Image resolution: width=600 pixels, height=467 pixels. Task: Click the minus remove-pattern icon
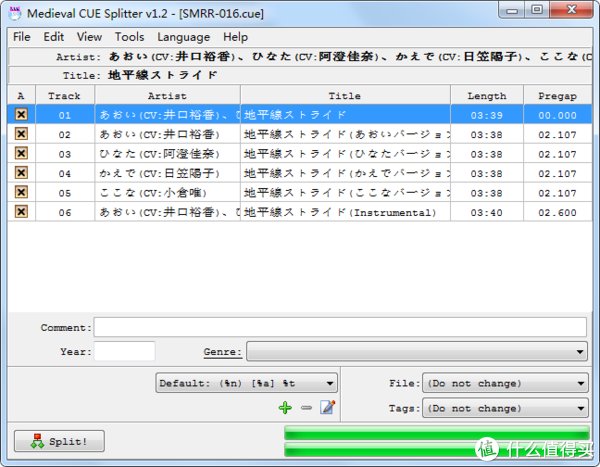(306, 408)
